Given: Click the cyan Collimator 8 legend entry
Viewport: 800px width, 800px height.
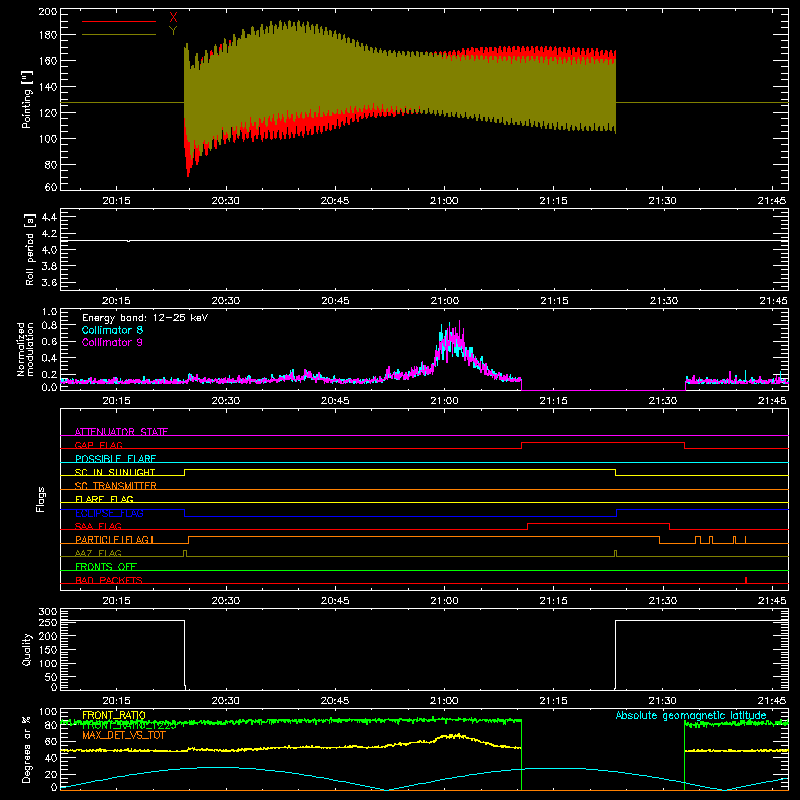Looking at the screenshot, I should click(112, 330).
